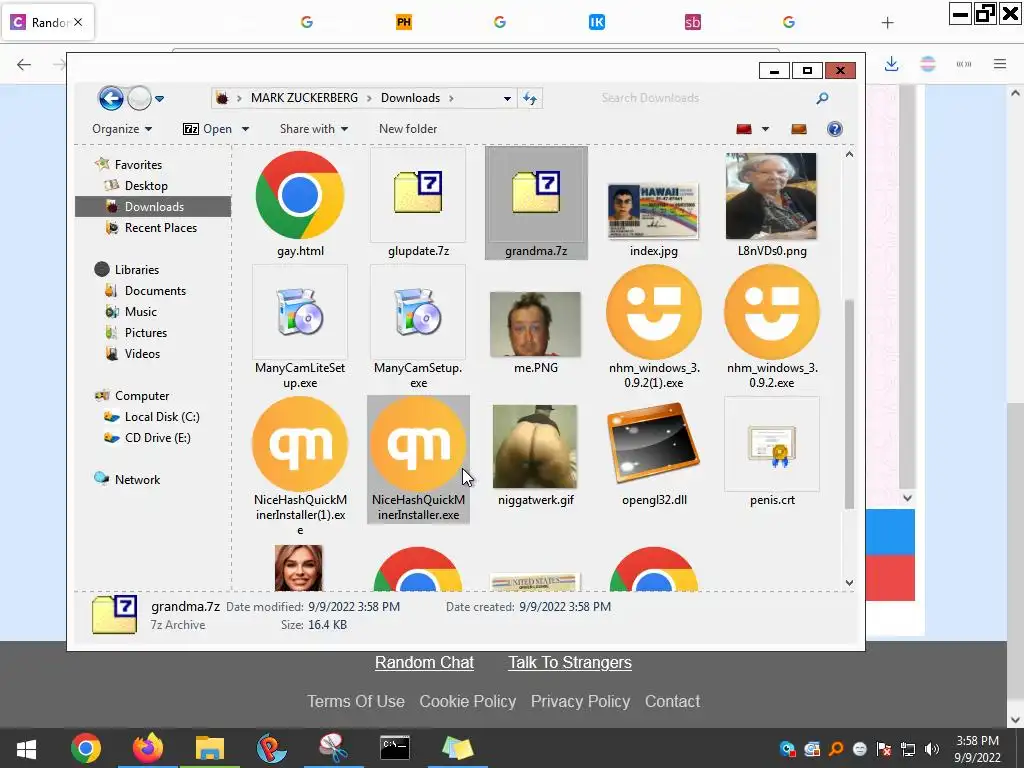Go back with the Explorer back arrow

[111, 99]
